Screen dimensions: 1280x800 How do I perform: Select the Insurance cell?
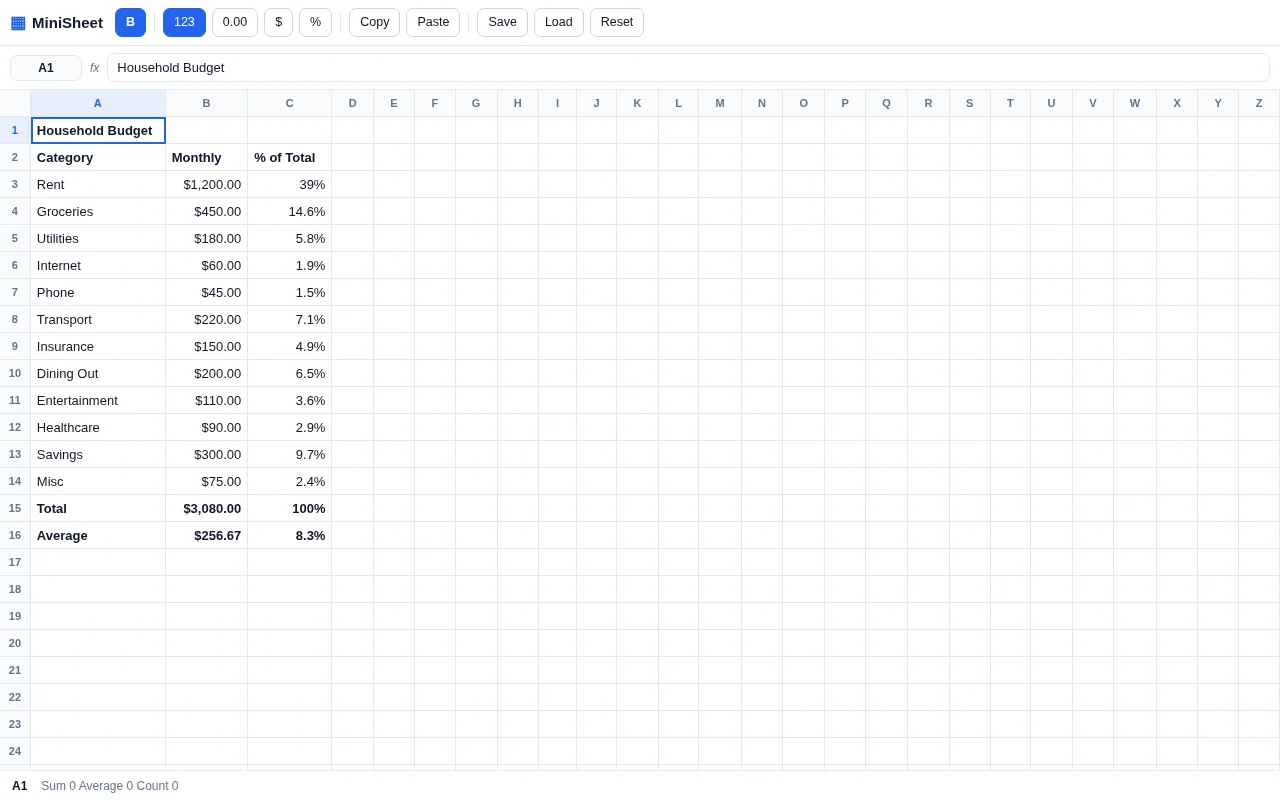pos(98,346)
